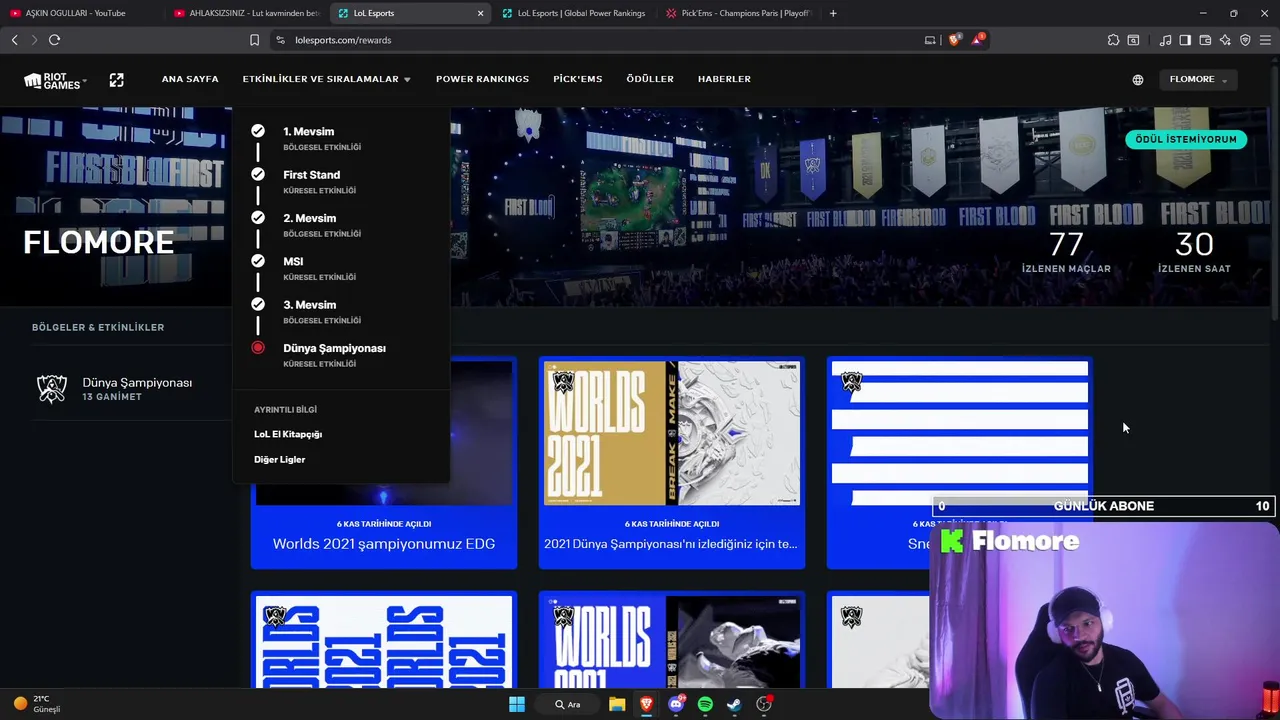Open weather widget showing 21°C Güneşli
The width and height of the screenshot is (1280, 720).
(x=36, y=704)
